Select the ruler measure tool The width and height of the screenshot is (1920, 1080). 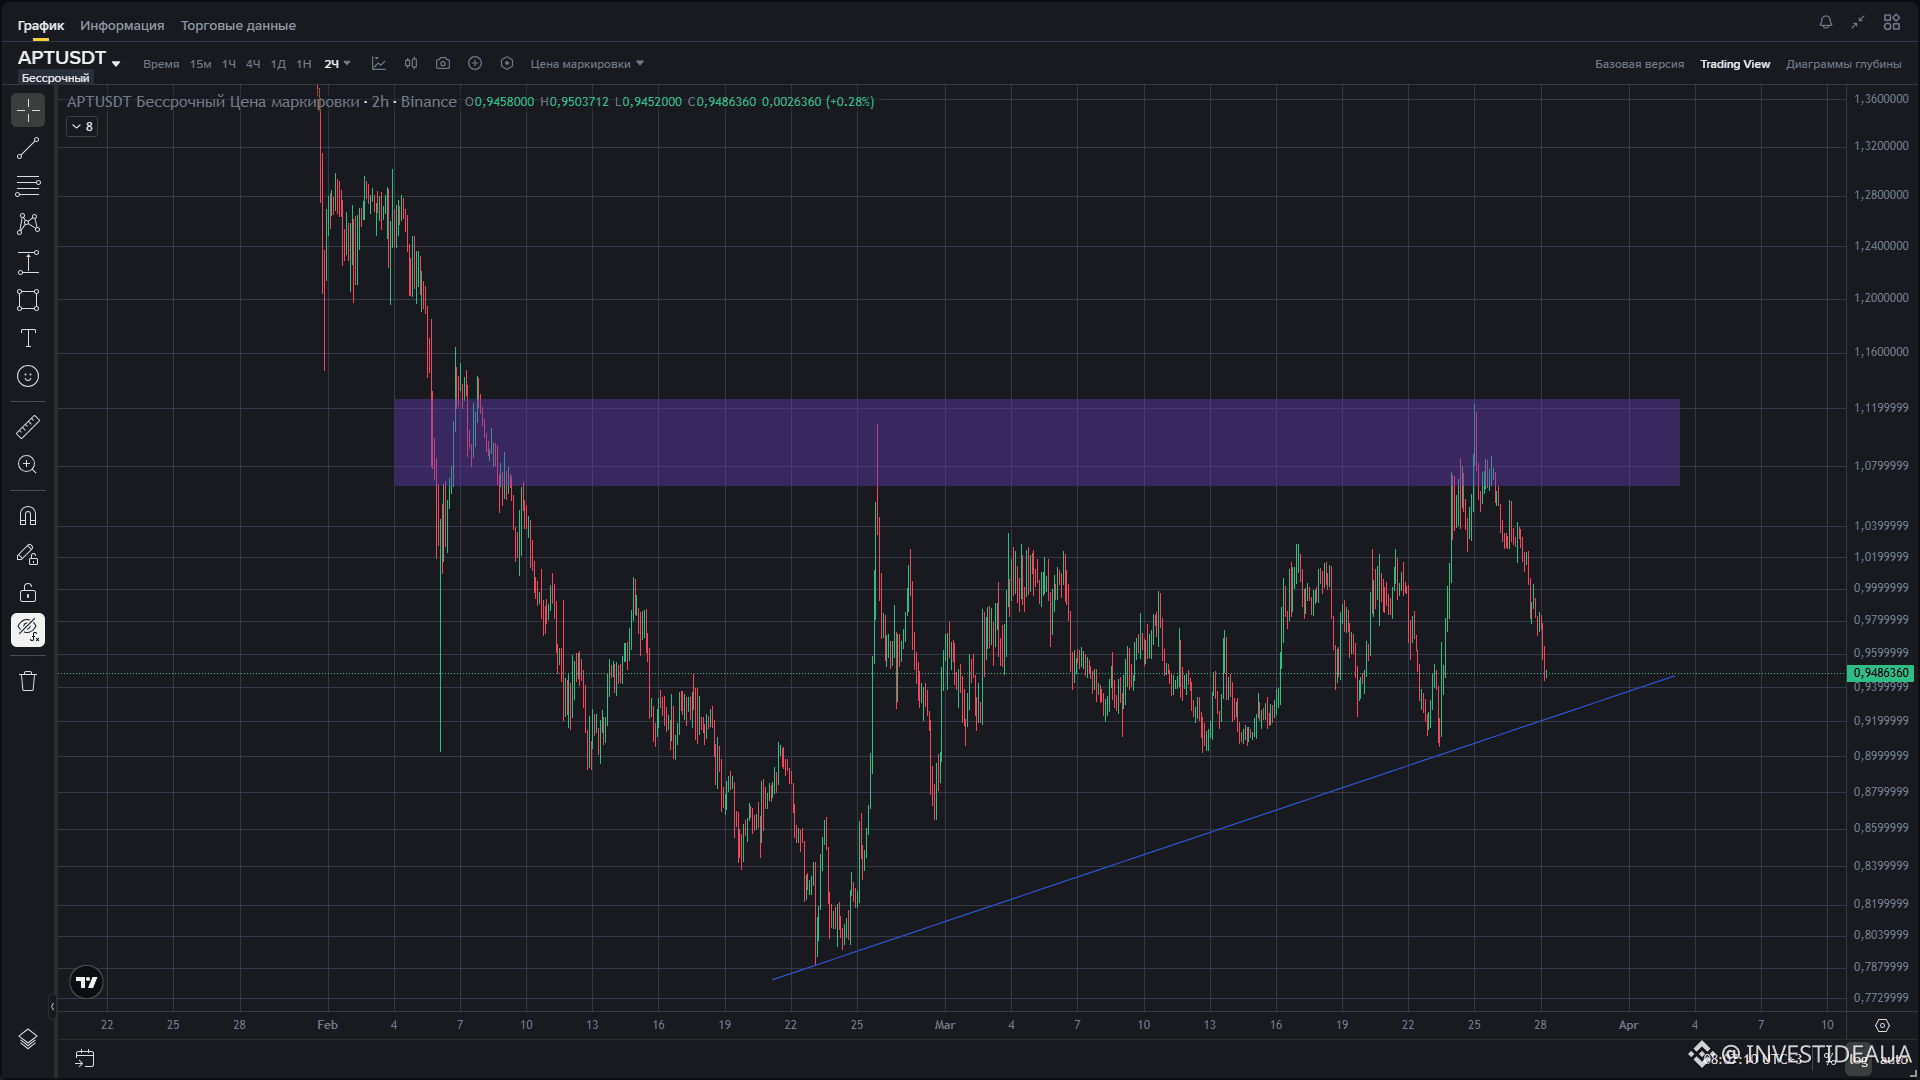coord(28,427)
